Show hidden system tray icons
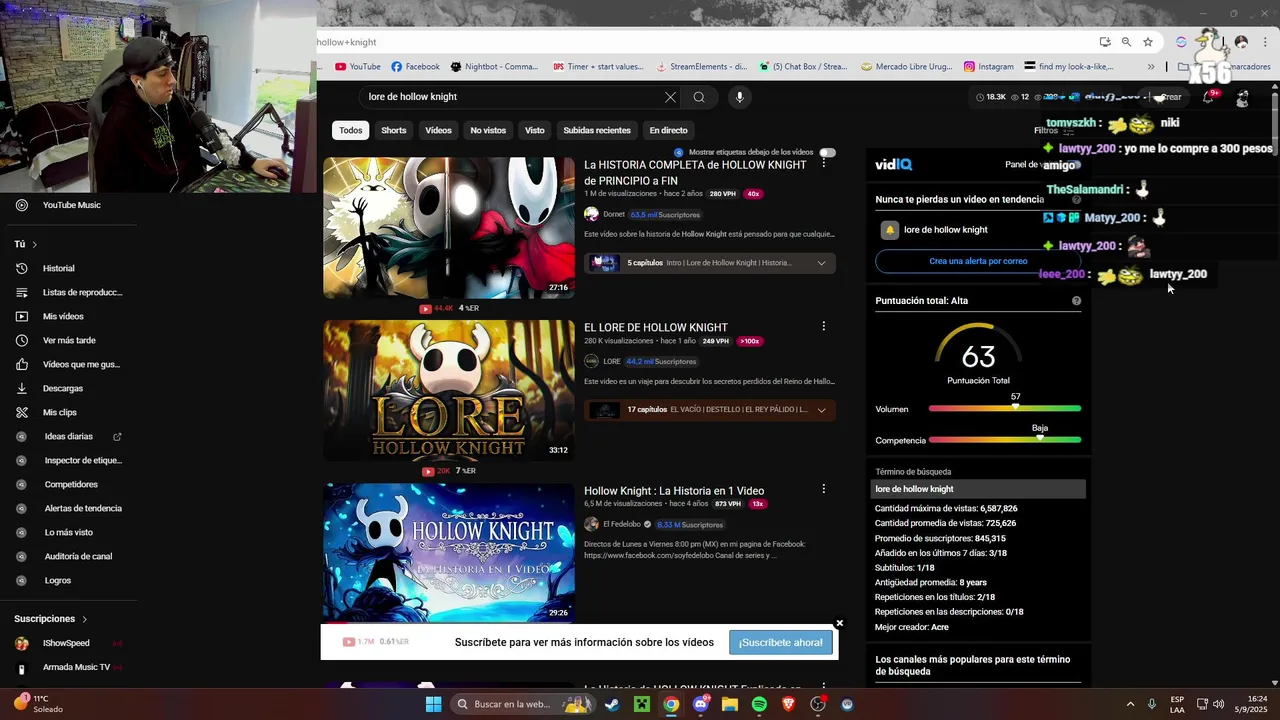Screen dimensions: 1280x720 pyautogui.click(x=1130, y=704)
